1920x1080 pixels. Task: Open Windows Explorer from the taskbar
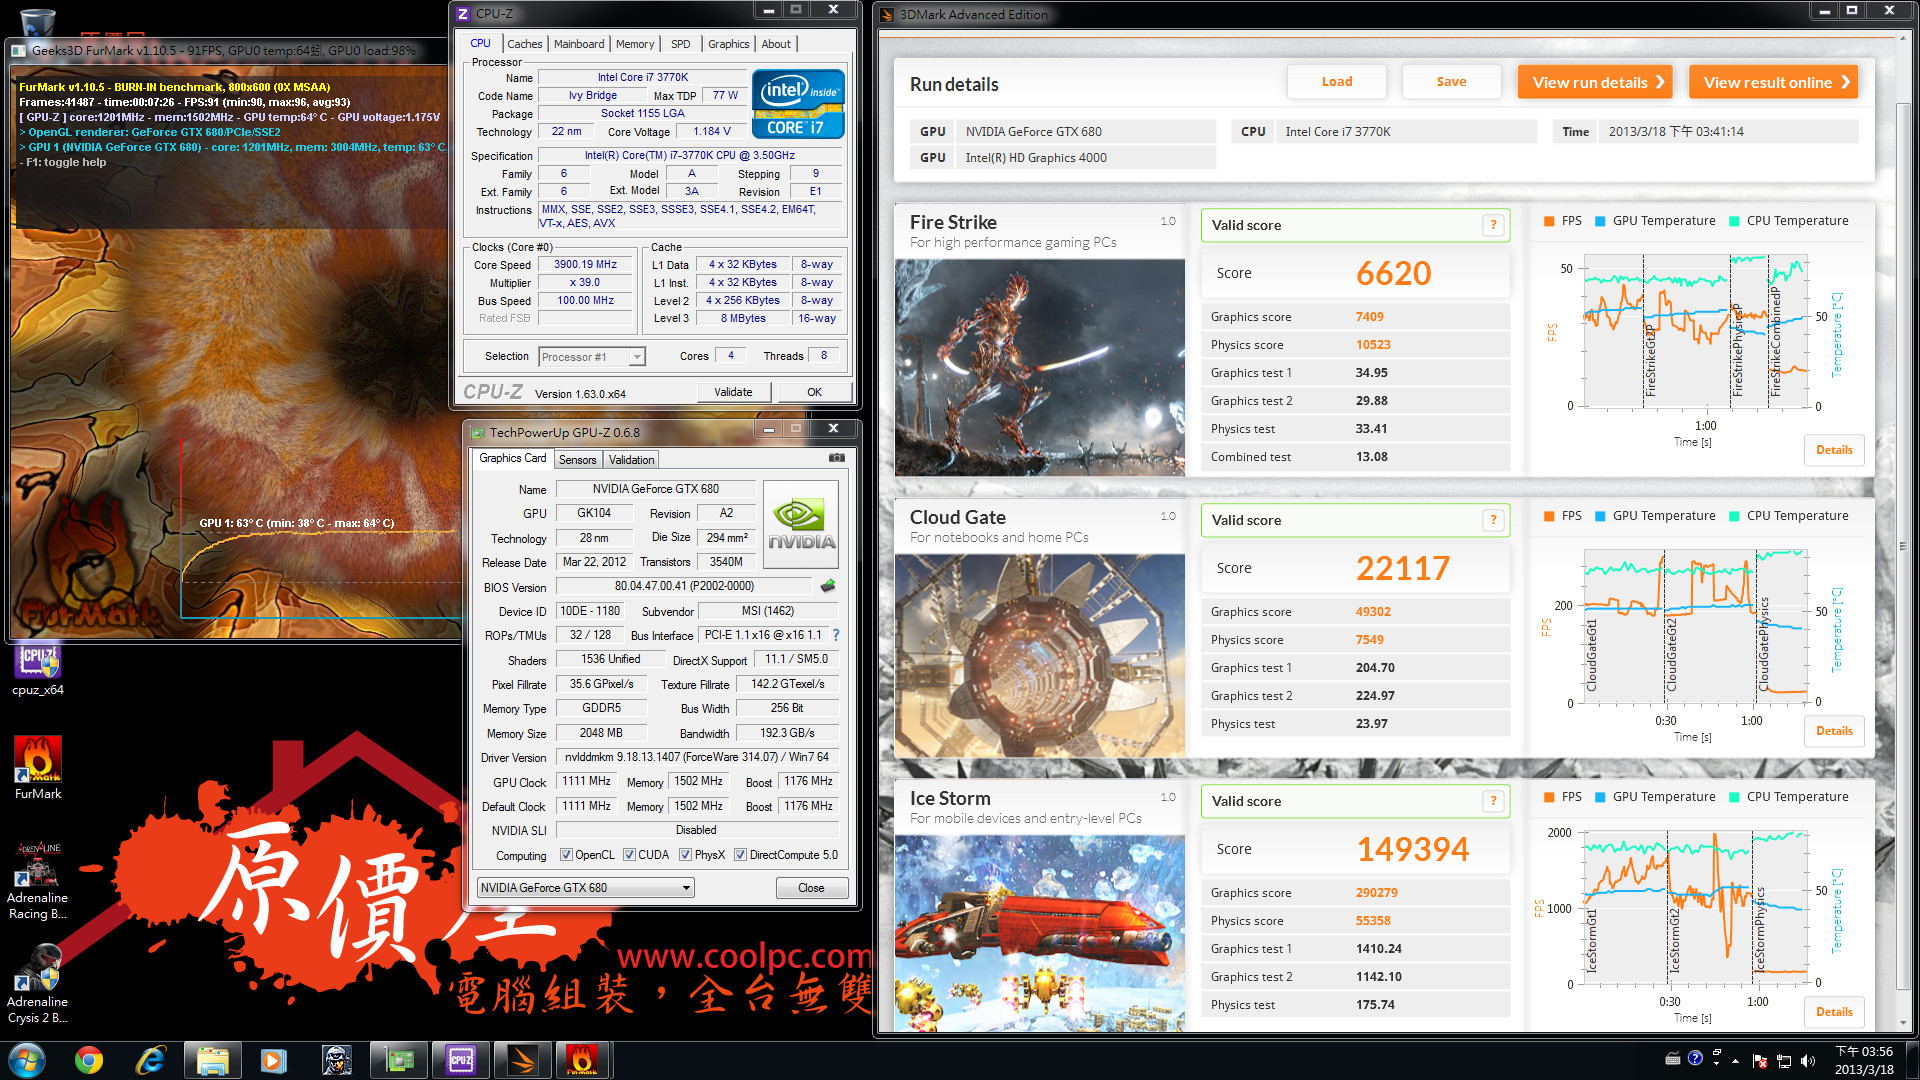(213, 1060)
